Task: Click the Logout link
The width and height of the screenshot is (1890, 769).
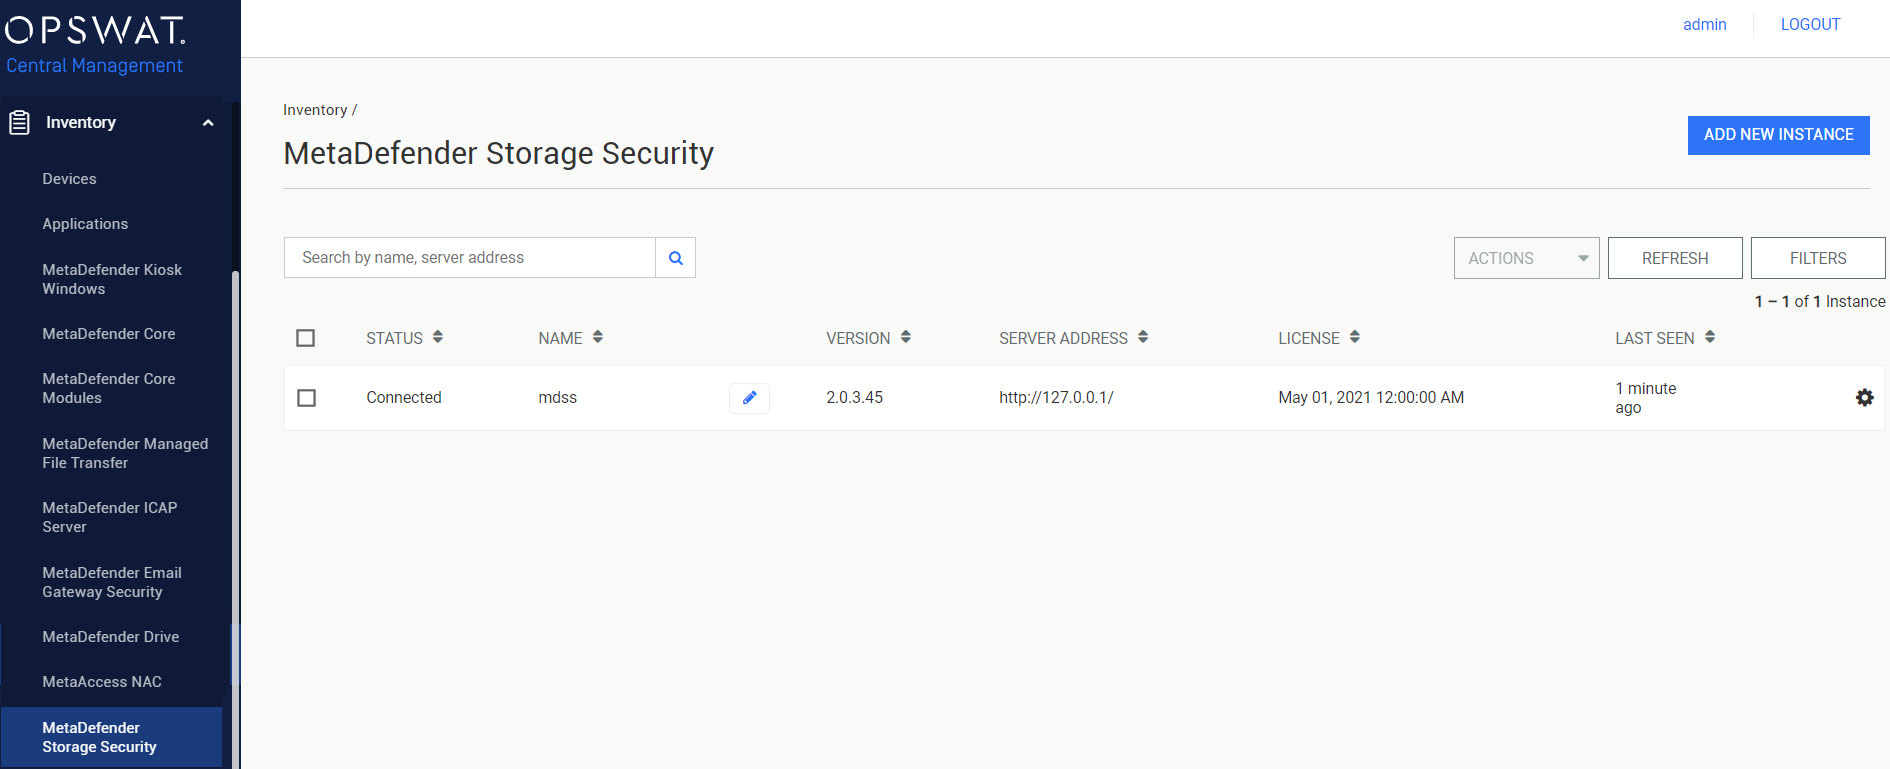Action: point(1810,24)
